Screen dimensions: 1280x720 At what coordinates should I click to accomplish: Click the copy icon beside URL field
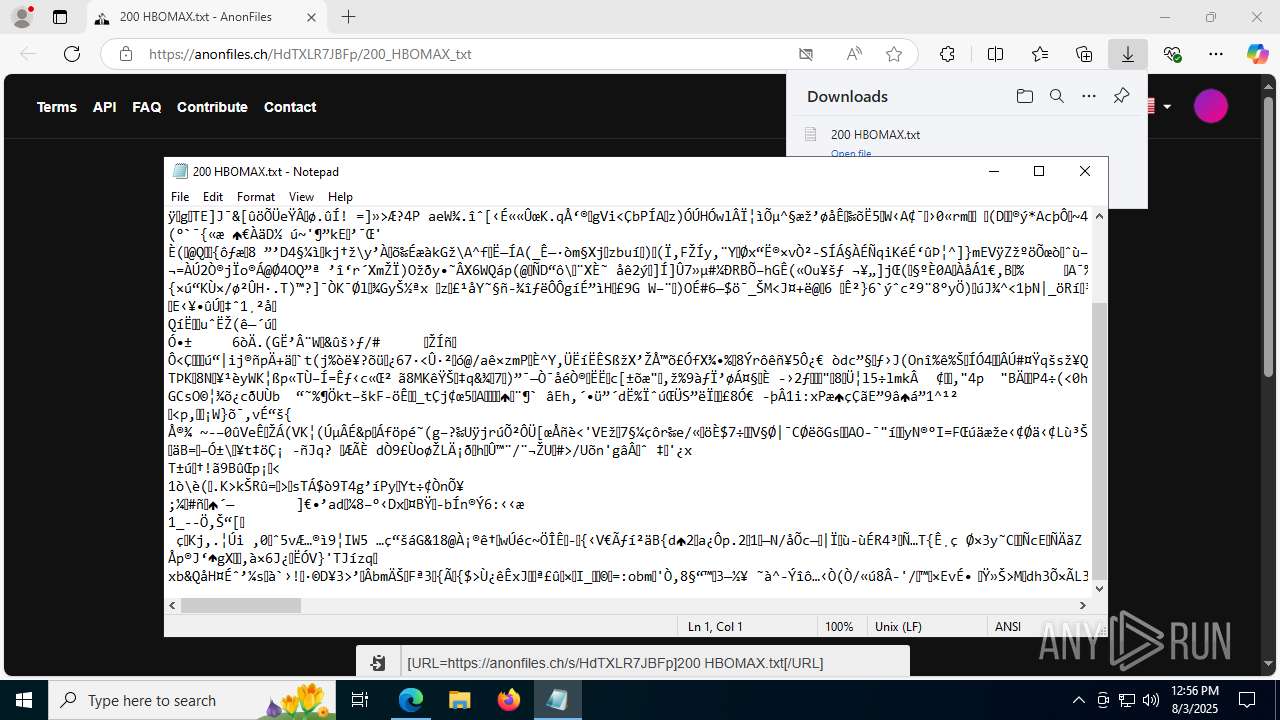[378, 663]
